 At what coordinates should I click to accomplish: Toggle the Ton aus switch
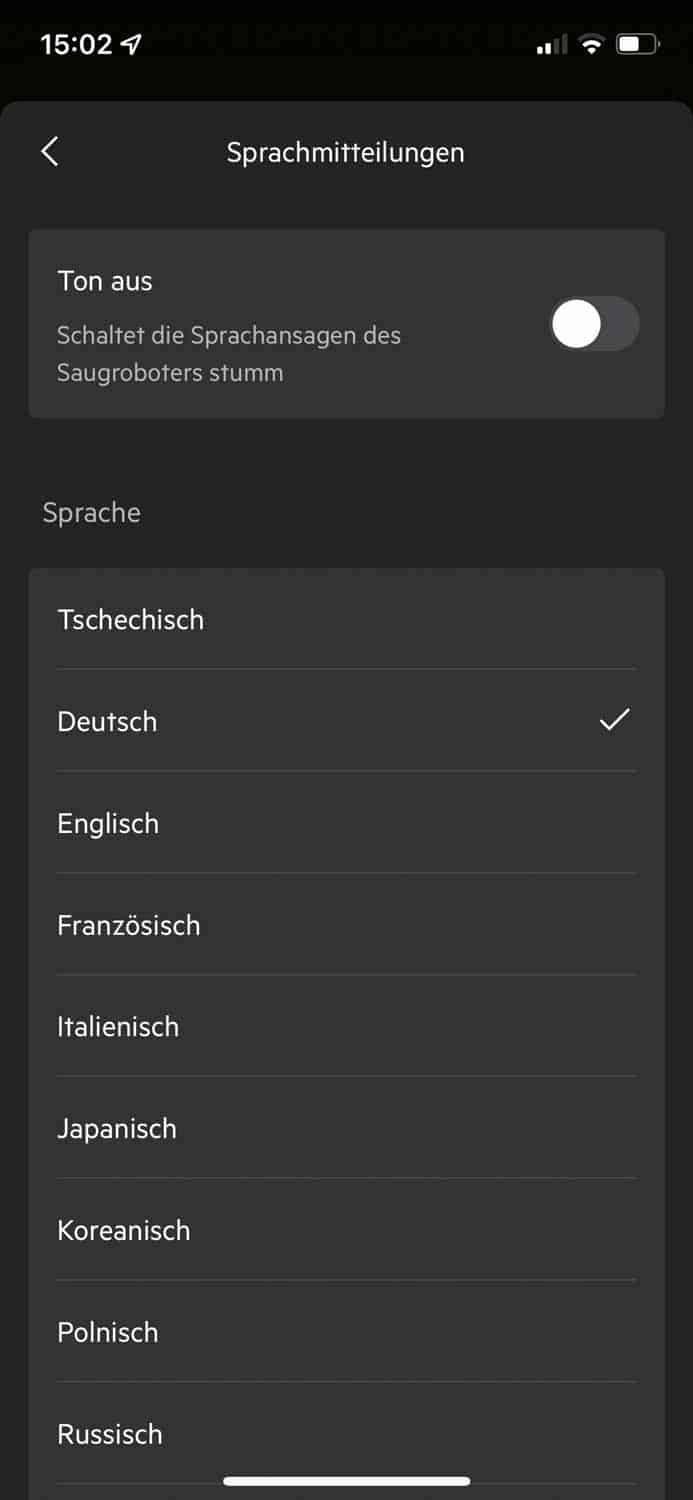[x=593, y=325]
